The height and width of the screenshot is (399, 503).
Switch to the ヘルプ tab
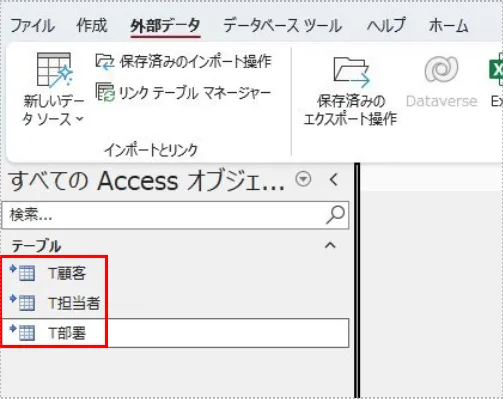pos(386,25)
